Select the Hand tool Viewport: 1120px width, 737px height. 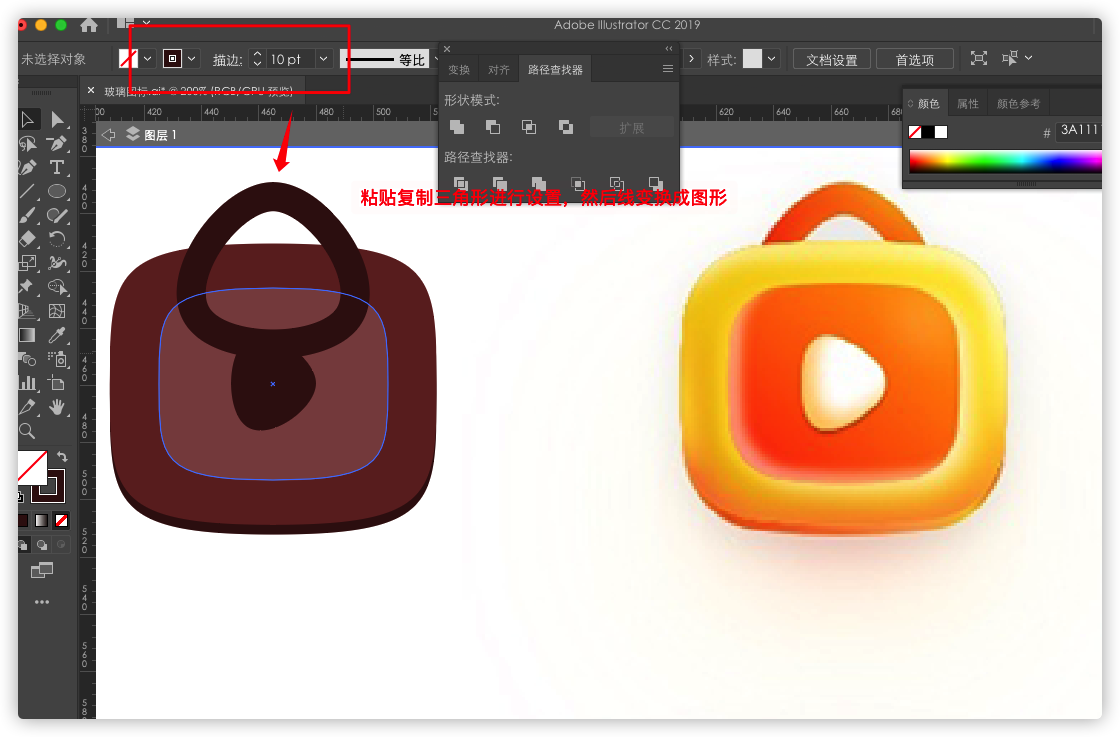57,407
